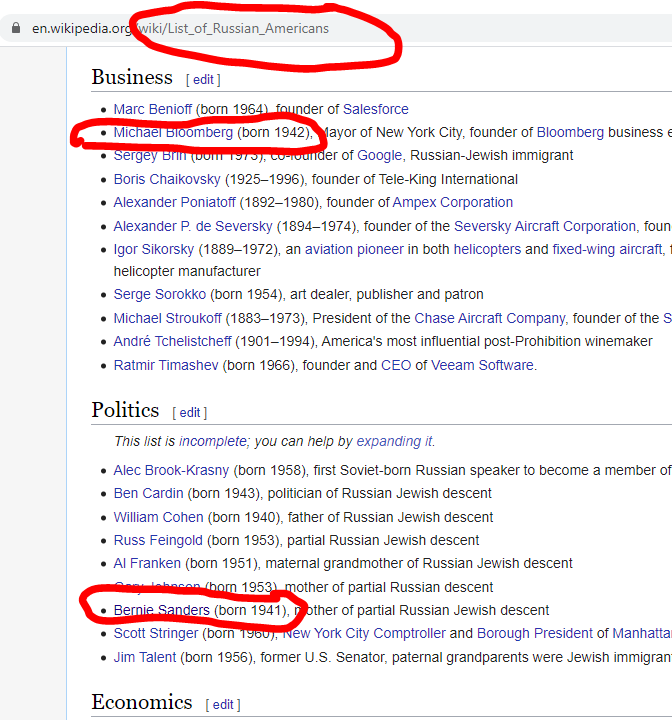Follow the aviation pioneer link
Viewport: 672px width, 720px height.
[x=354, y=249]
